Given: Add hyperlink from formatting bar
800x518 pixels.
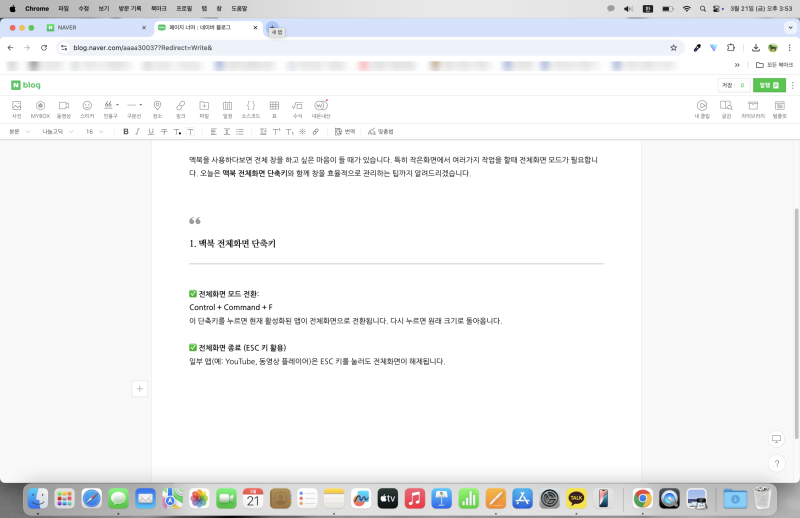Looking at the screenshot, I should 316,132.
